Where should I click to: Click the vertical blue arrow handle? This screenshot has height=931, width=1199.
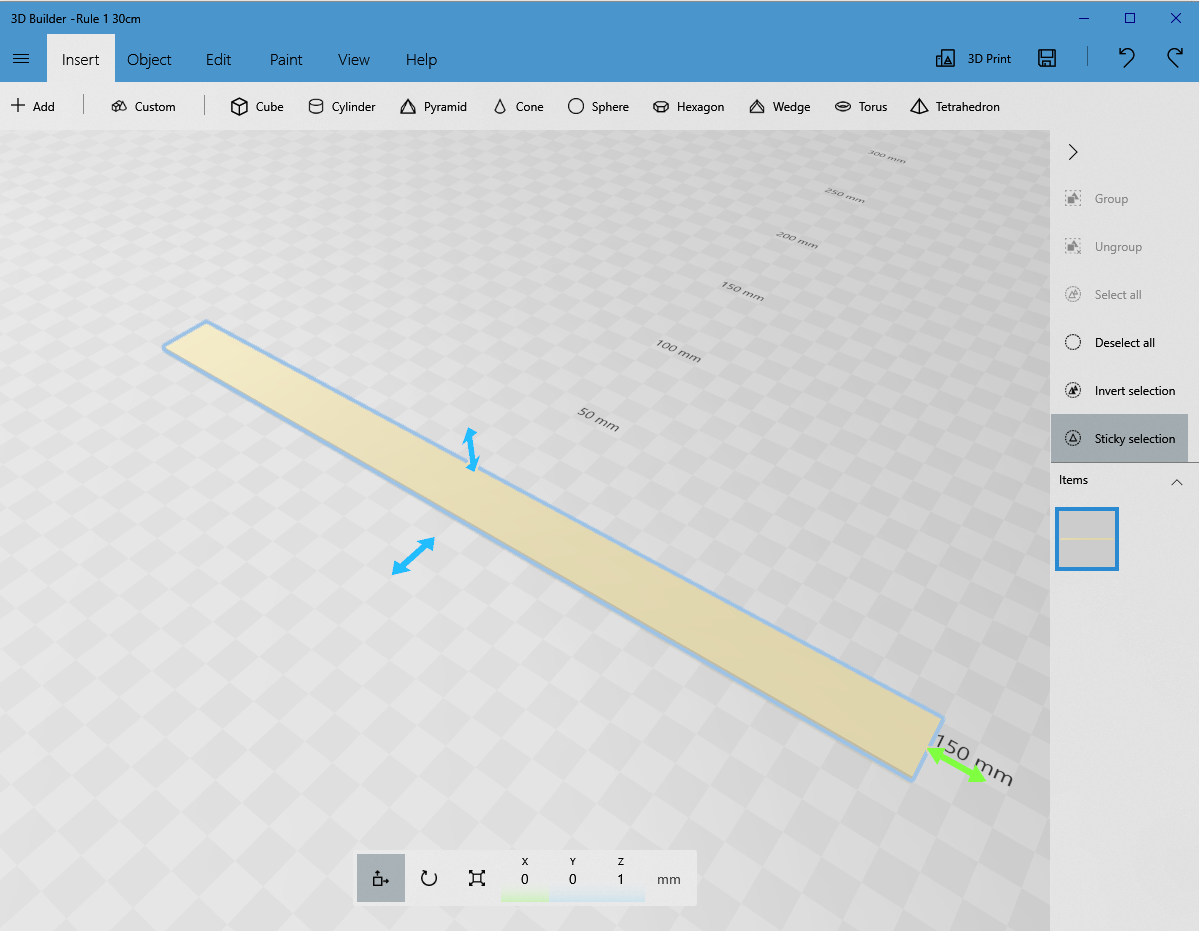point(471,449)
